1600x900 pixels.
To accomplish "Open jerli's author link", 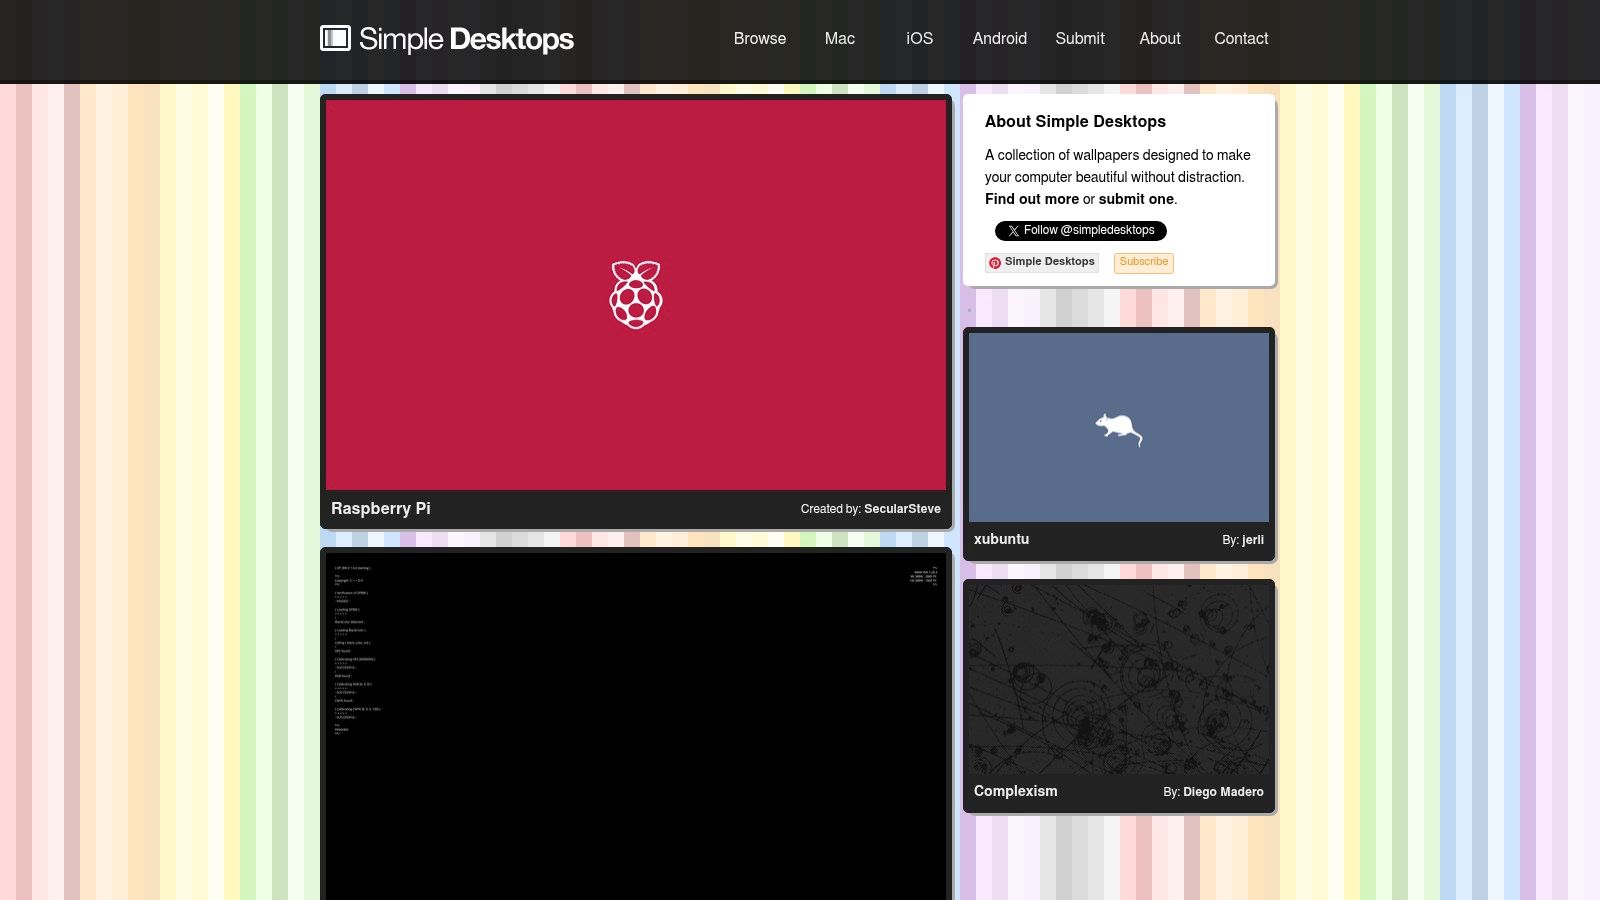I will [x=1253, y=540].
